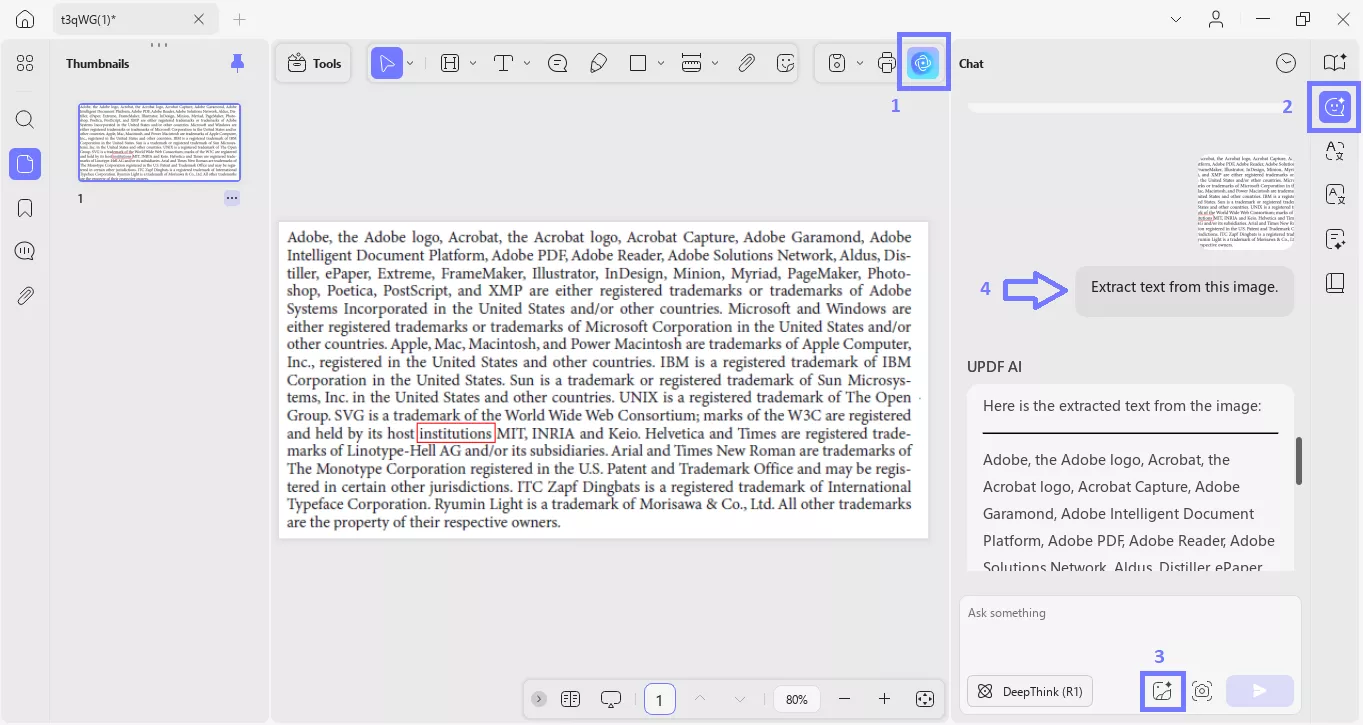Select the page 1 thumbnail
This screenshot has height=725, width=1363.
point(158,142)
